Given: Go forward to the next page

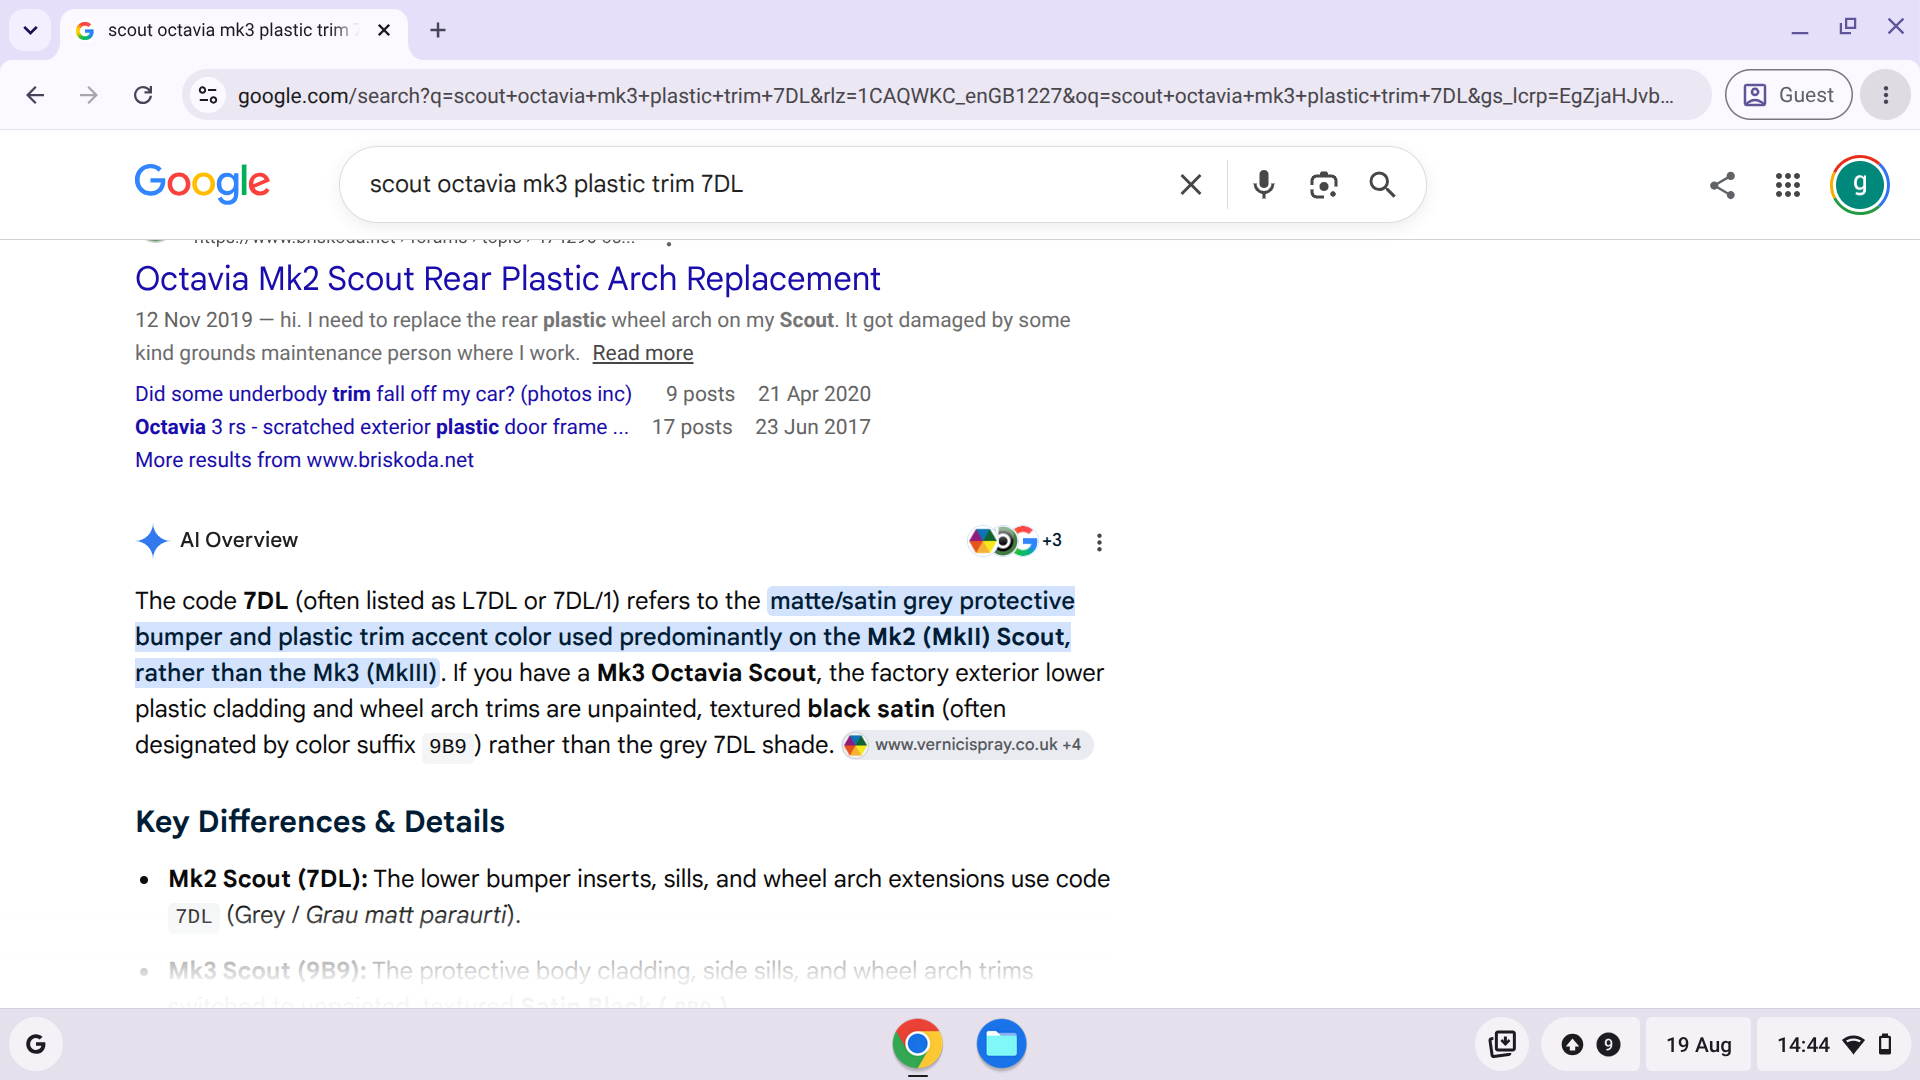Looking at the screenshot, I should click(x=89, y=95).
